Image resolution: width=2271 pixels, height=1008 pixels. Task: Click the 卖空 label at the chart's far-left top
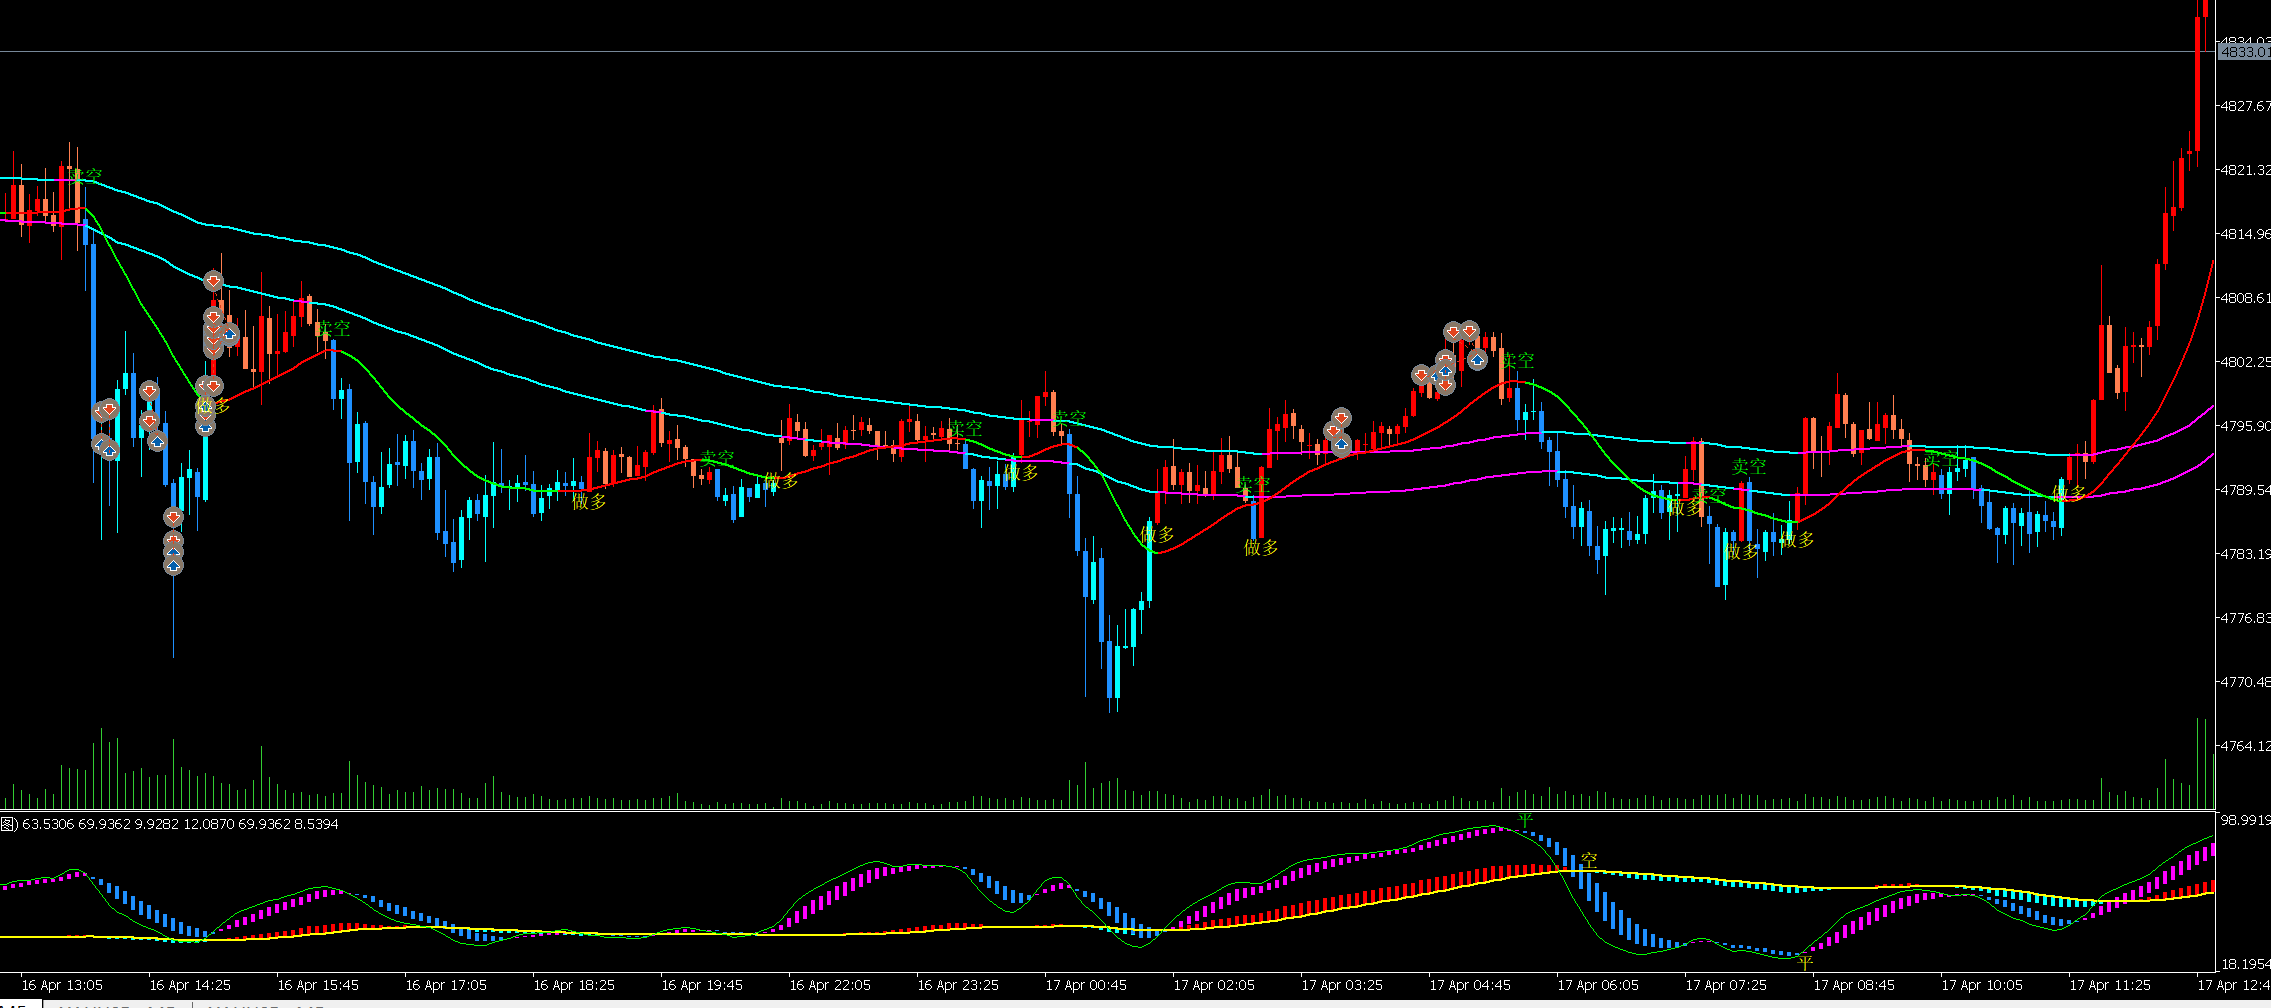tap(86, 176)
